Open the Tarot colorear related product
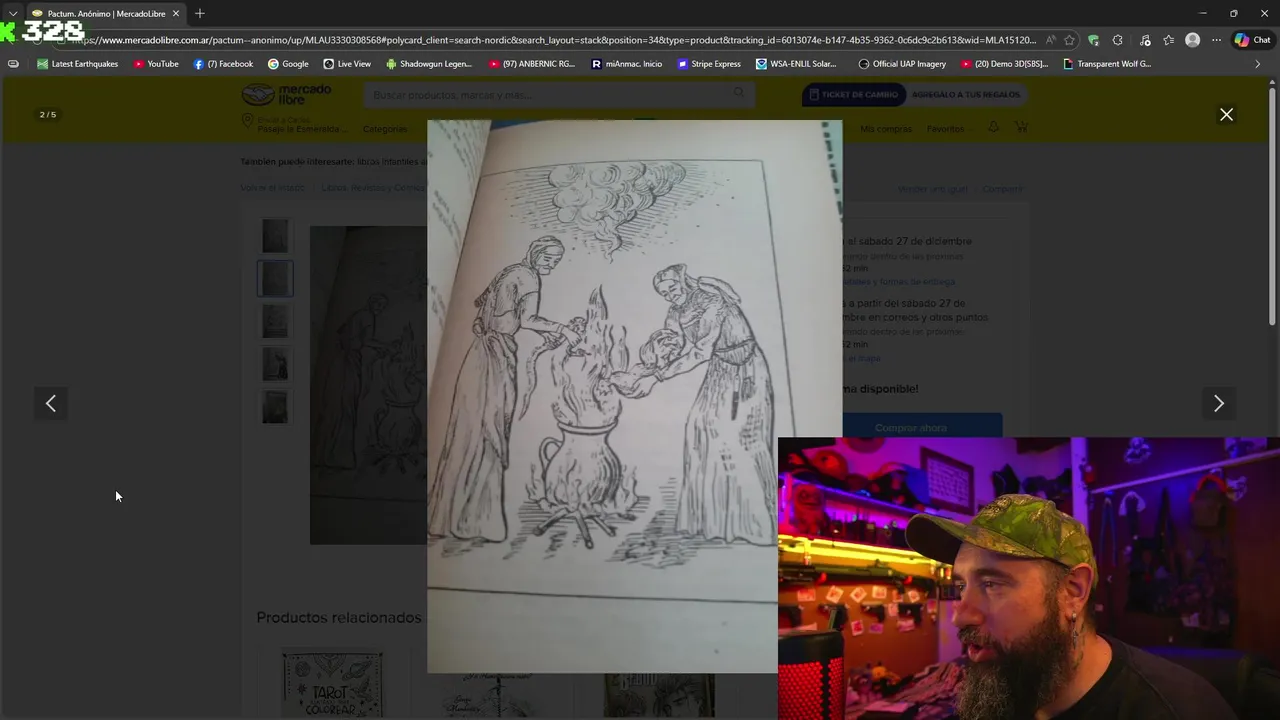The image size is (1280, 720). (332, 684)
